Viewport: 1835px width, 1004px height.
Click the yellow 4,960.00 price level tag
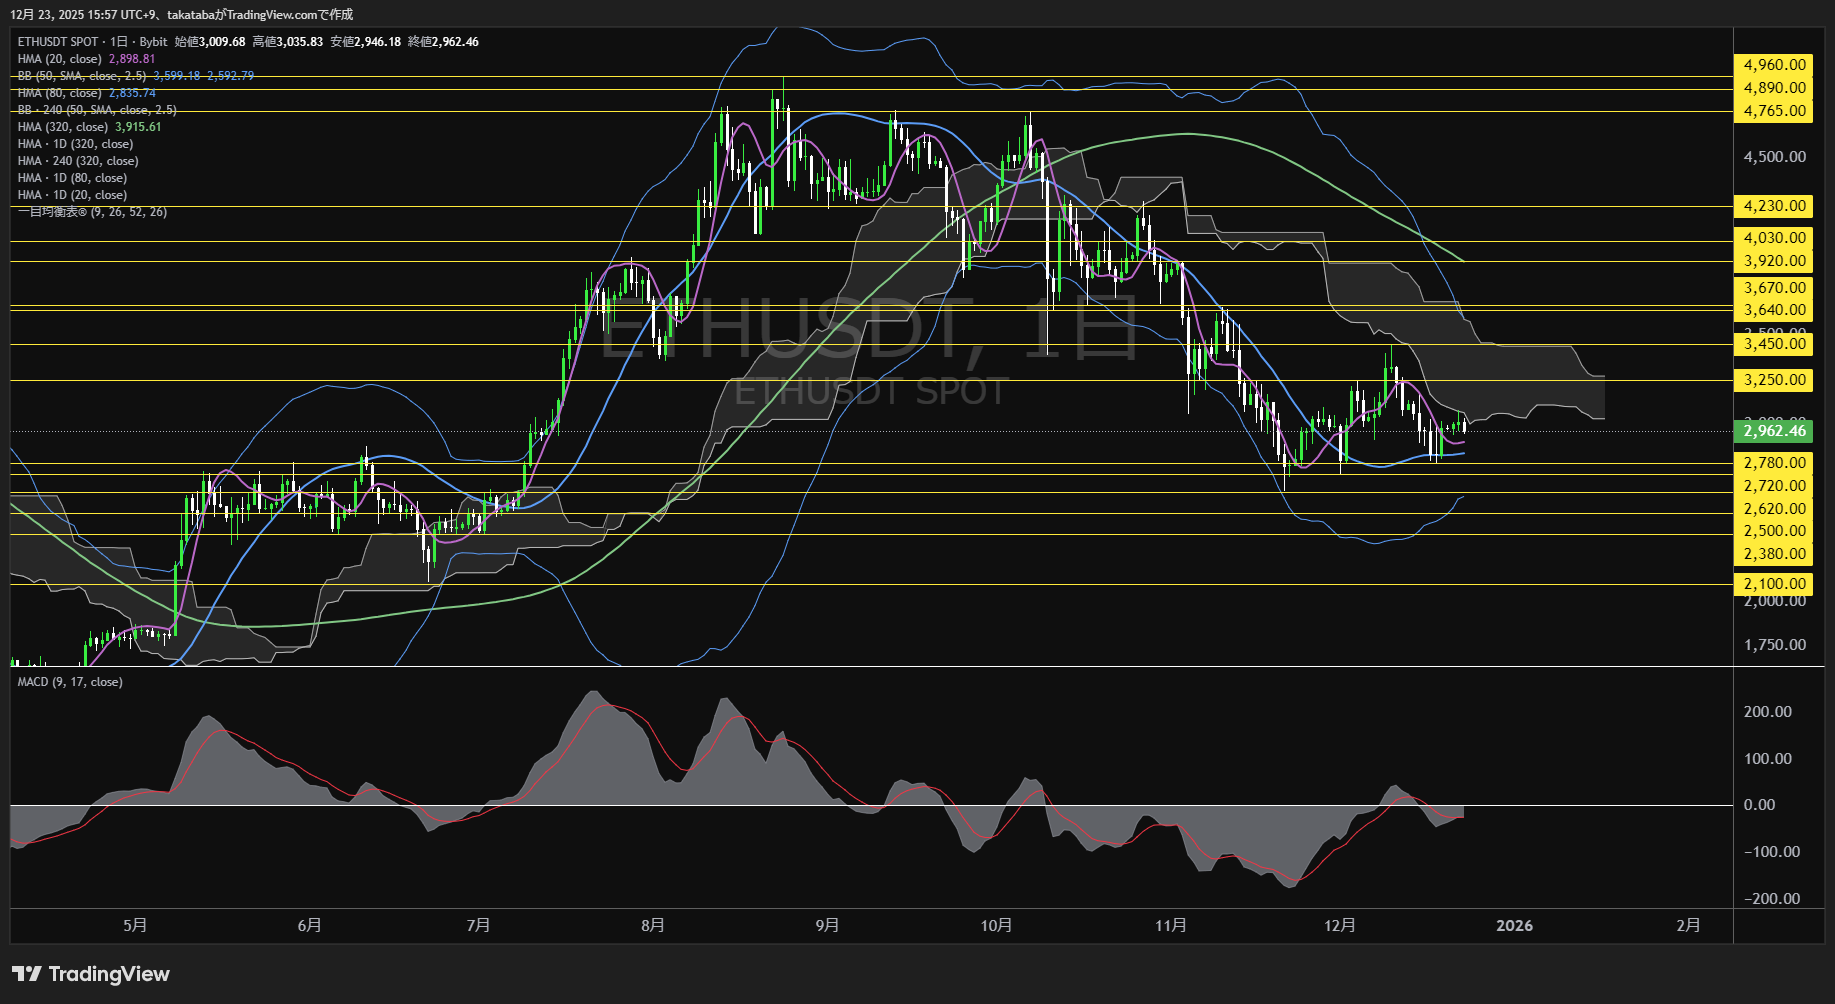(1773, 65)
